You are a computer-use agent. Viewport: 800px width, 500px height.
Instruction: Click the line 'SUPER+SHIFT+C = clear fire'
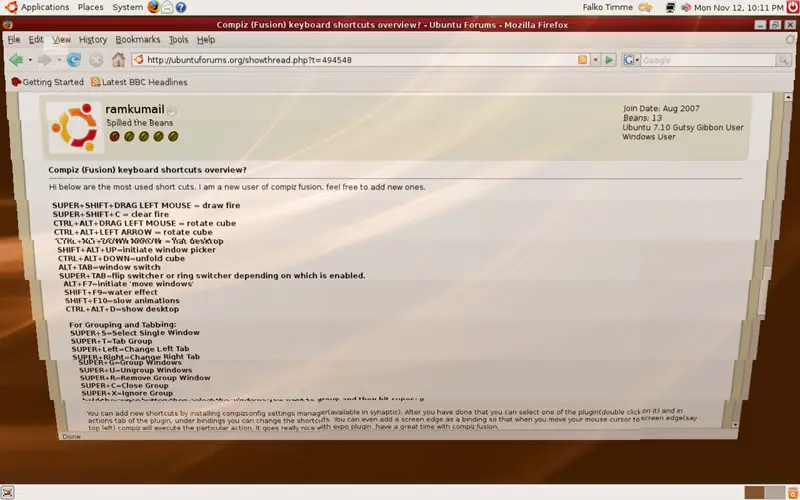point(111,214)
